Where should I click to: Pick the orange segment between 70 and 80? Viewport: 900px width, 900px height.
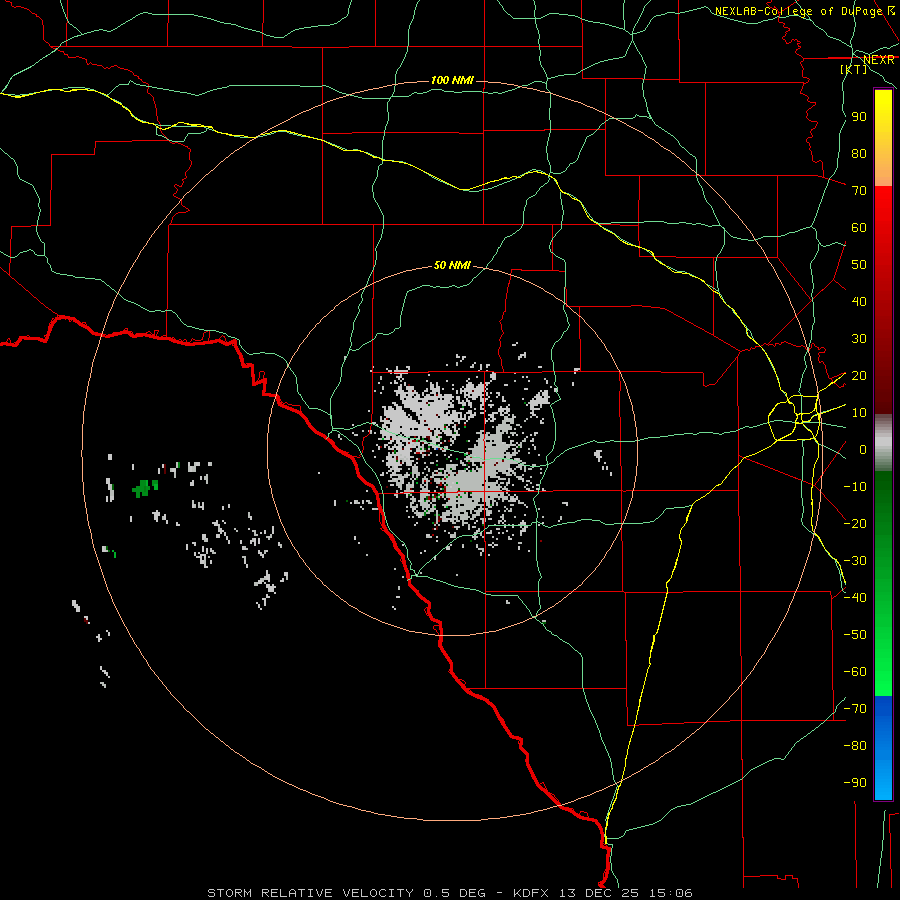pos(883,171)
